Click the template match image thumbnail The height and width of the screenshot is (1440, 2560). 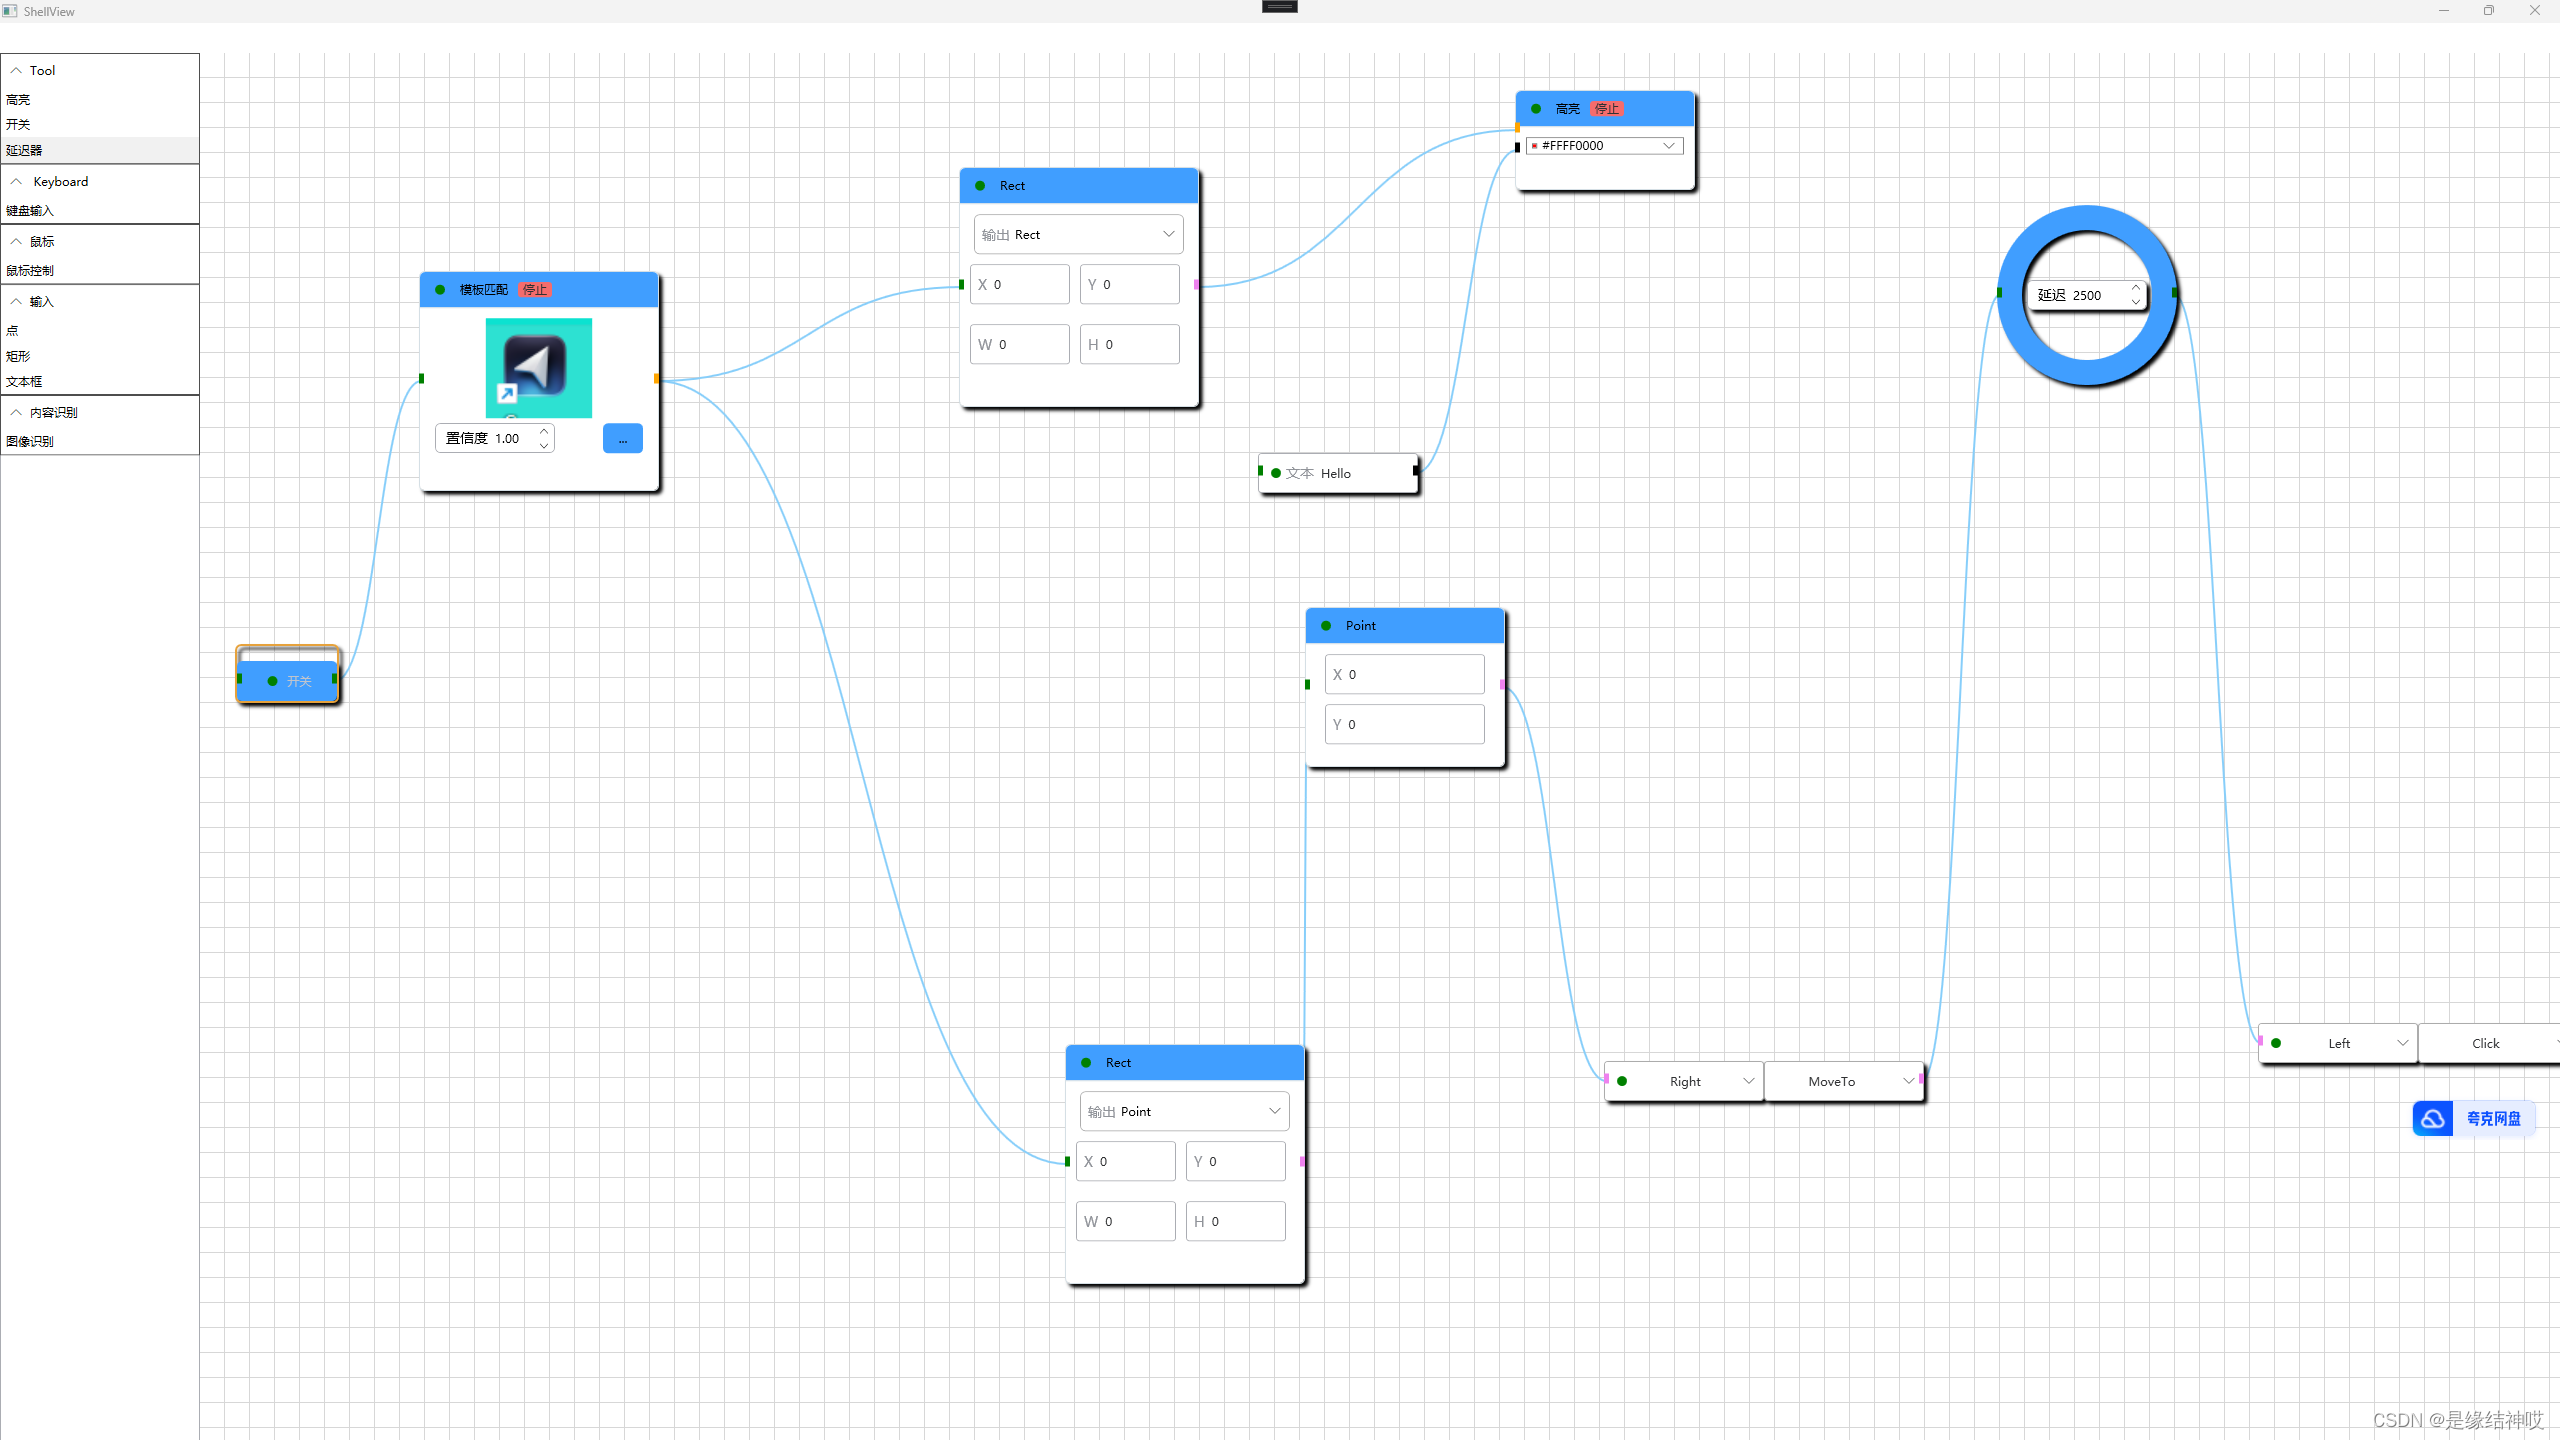(538, 367)
